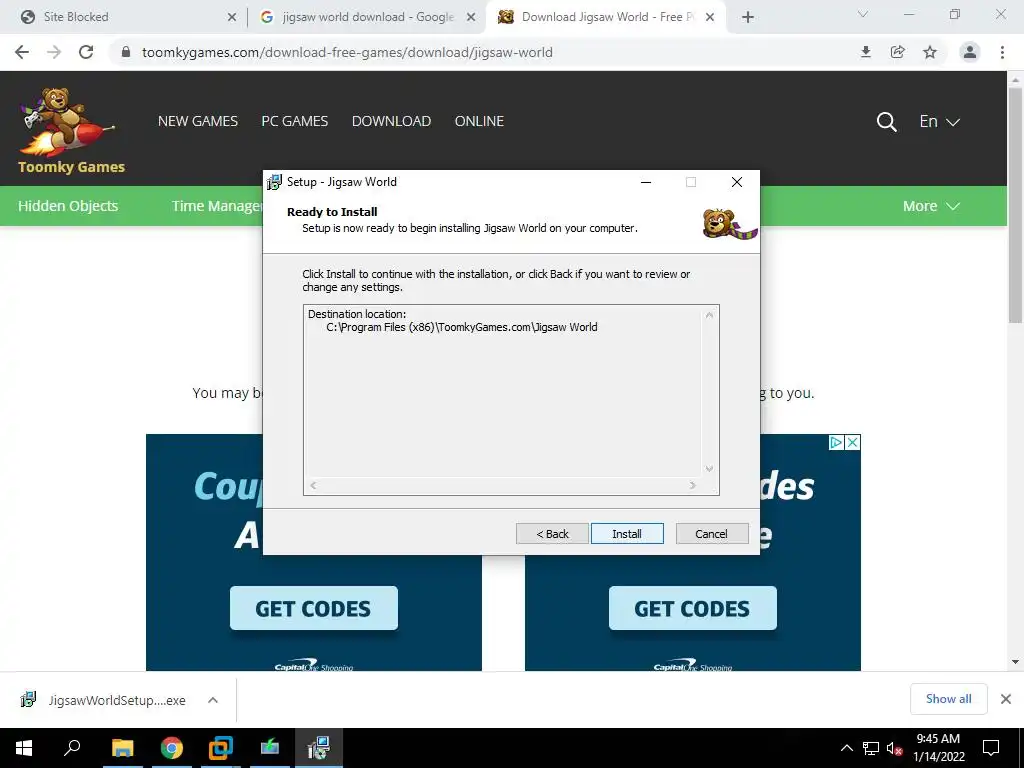Open the Windows Start menu
This screenshot has width=1024, height=768.
click(24, 748)
